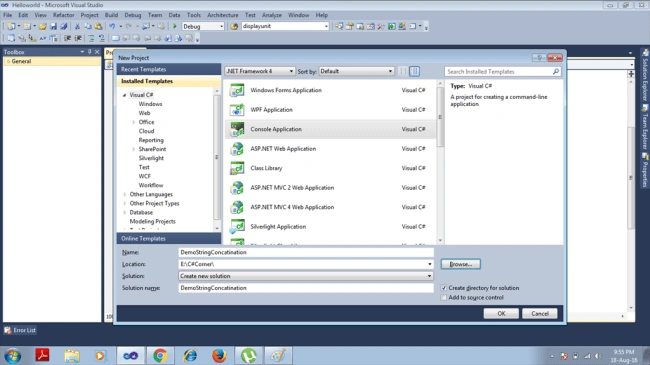Open the Refactor menu
The height and width of the screenshot is (365, 650).
[63, 15]
